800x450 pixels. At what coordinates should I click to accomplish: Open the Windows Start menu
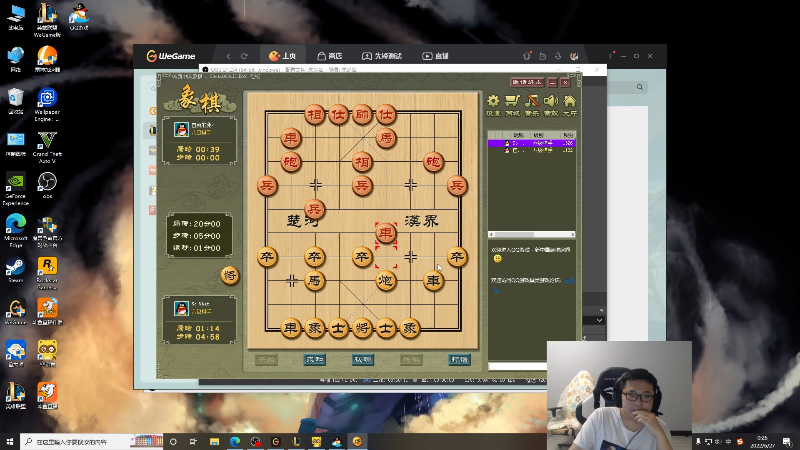tap(10, 441)
